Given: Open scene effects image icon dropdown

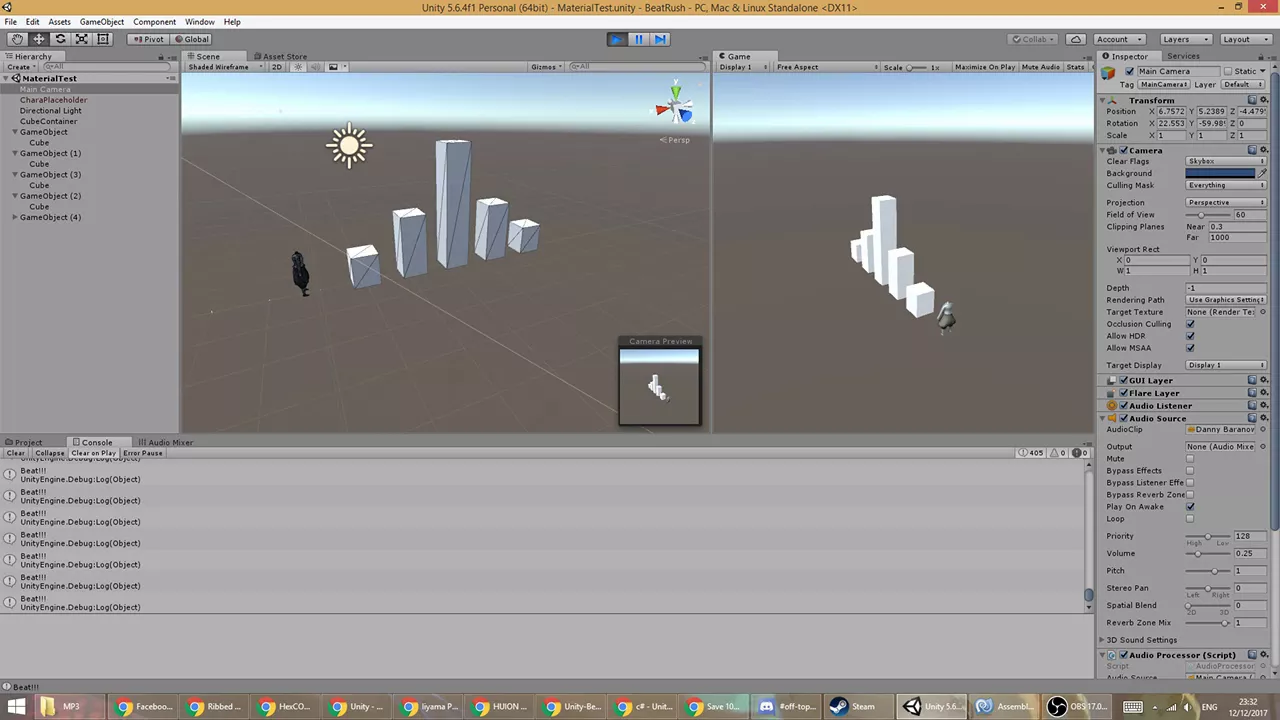Looking at the screenshot, I should [x=335, y=67].
